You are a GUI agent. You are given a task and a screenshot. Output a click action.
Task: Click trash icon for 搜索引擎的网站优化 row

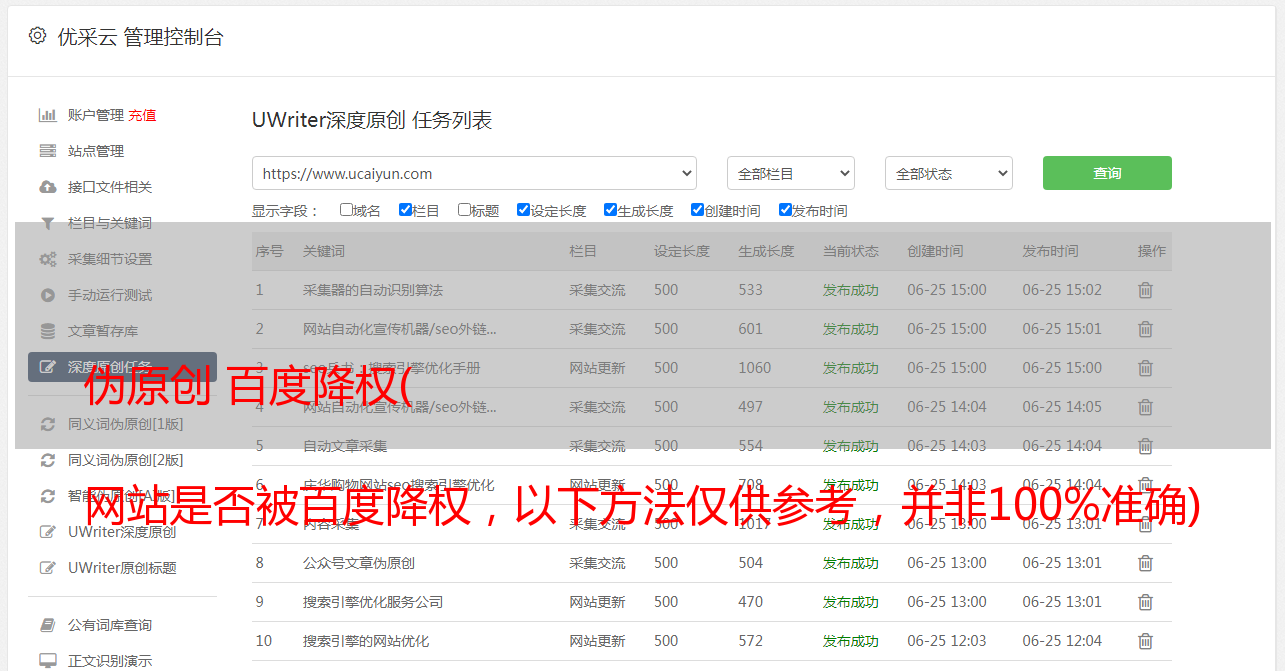click(x=1145, y=641)
